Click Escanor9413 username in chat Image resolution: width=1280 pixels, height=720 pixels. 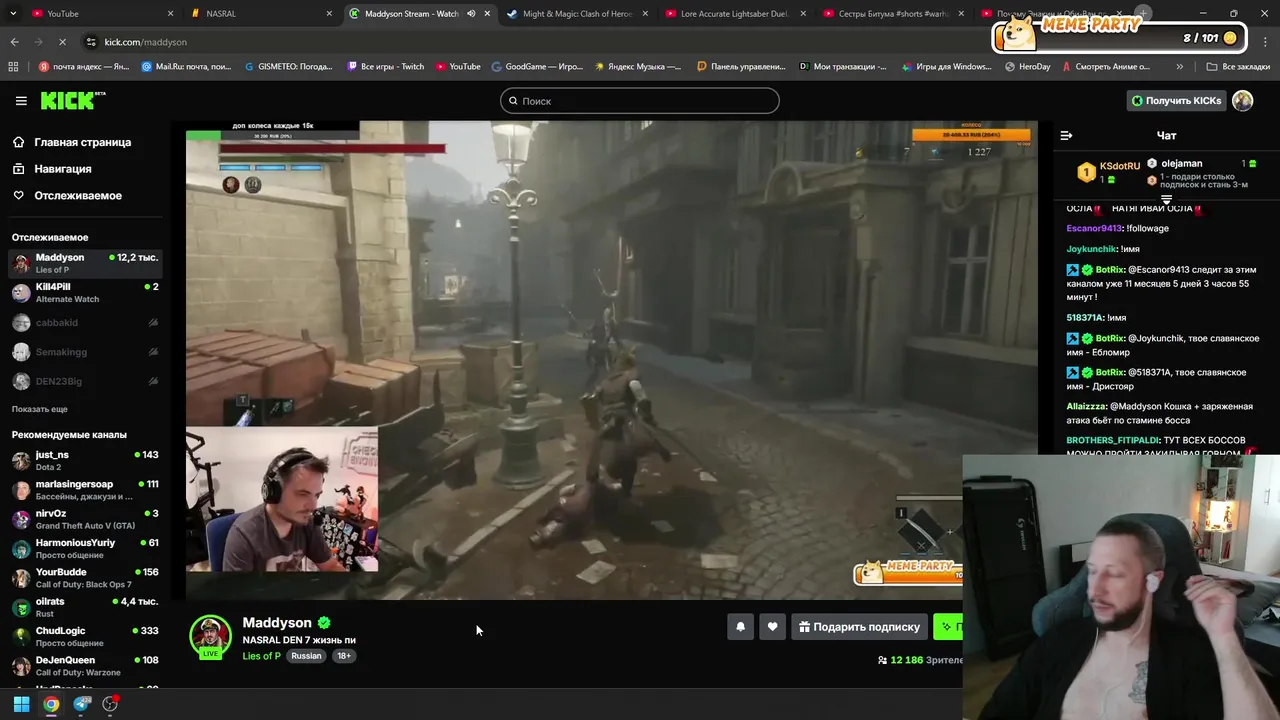[x=1094, y=228]
